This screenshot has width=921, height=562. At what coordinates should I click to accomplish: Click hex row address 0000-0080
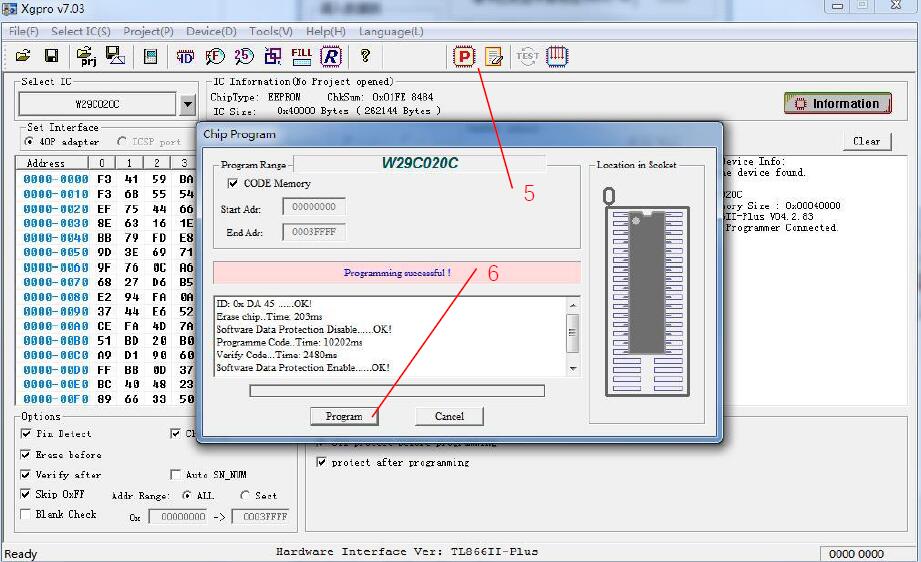click(x=56, y=297)
